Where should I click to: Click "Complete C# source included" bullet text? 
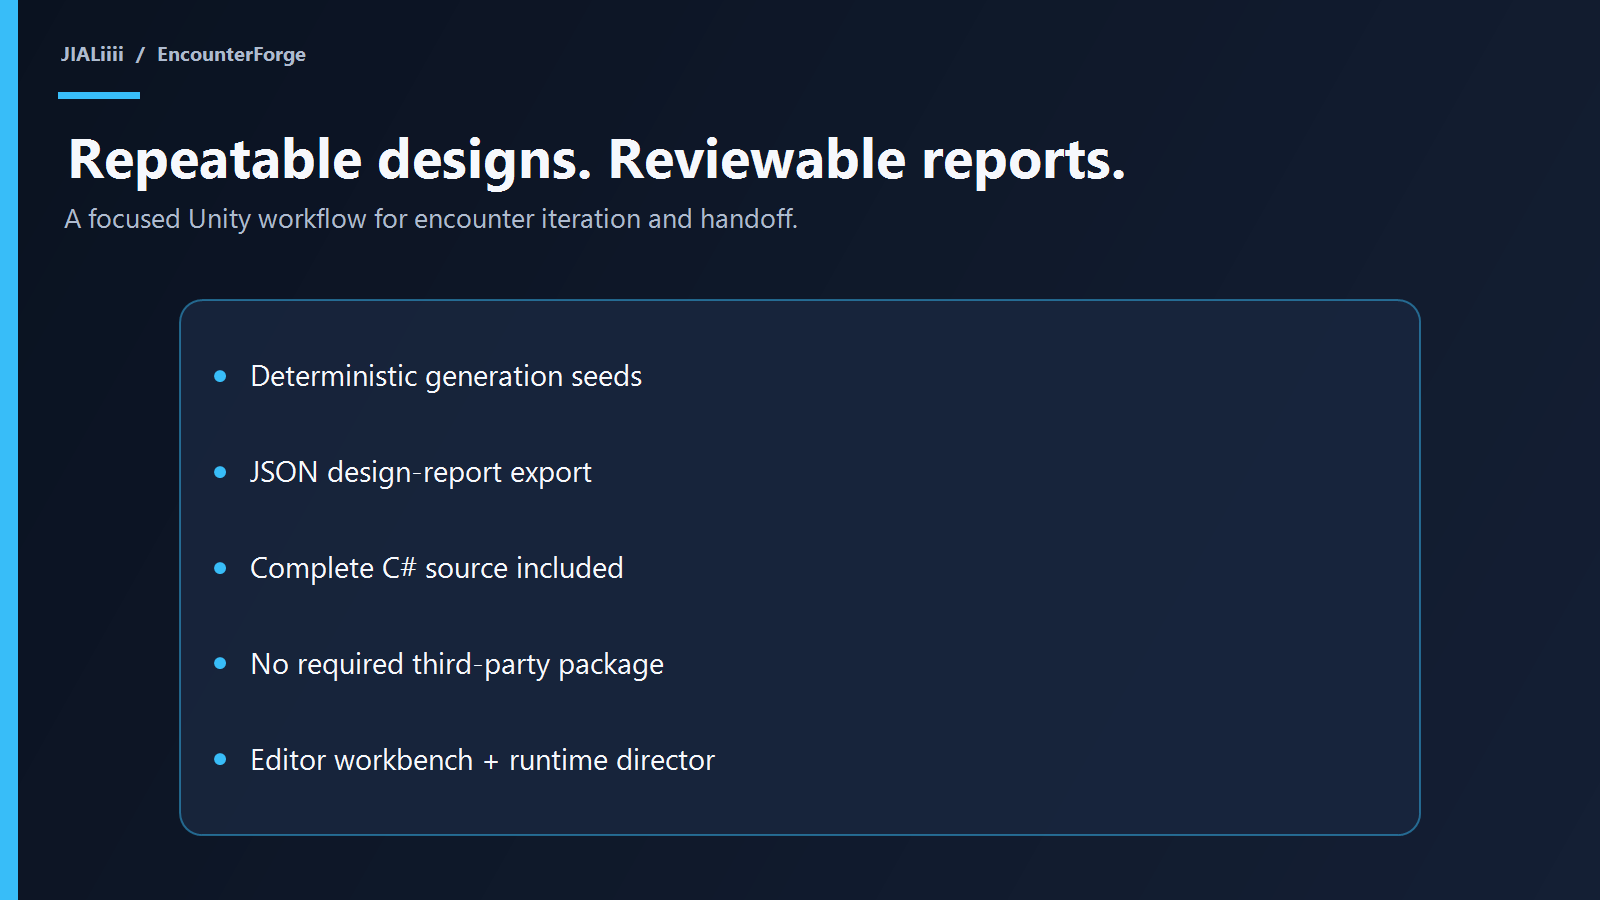(x=437, y=568)
